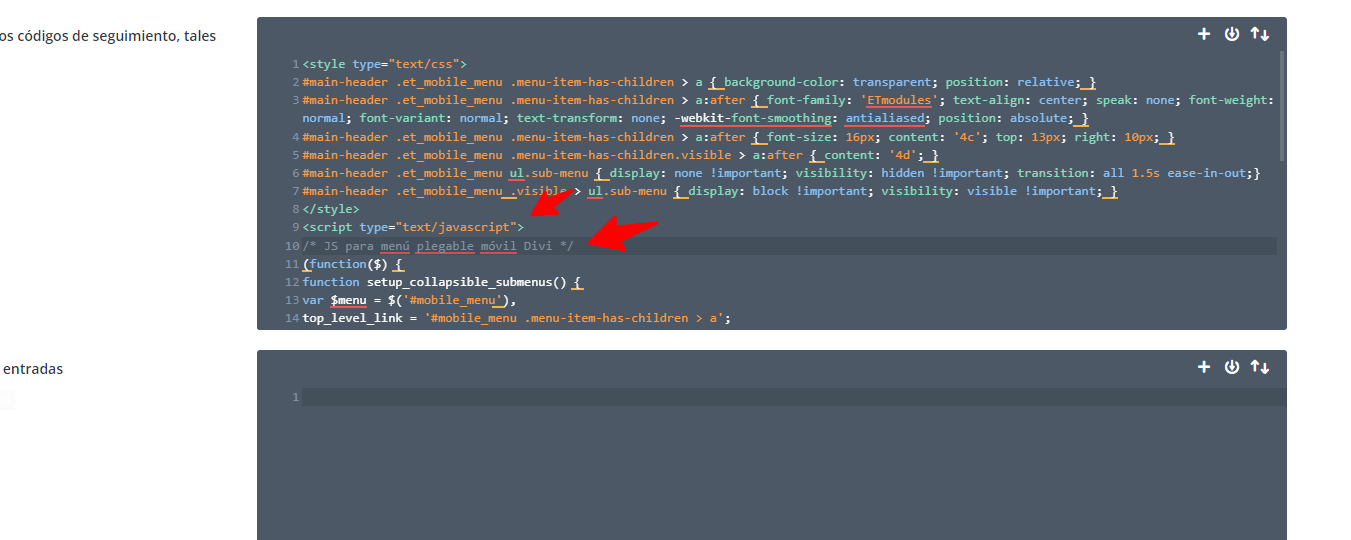Click up-down arrows icon of the bottom editor
1351x540 pixels.
click(x=1260, y=367)
